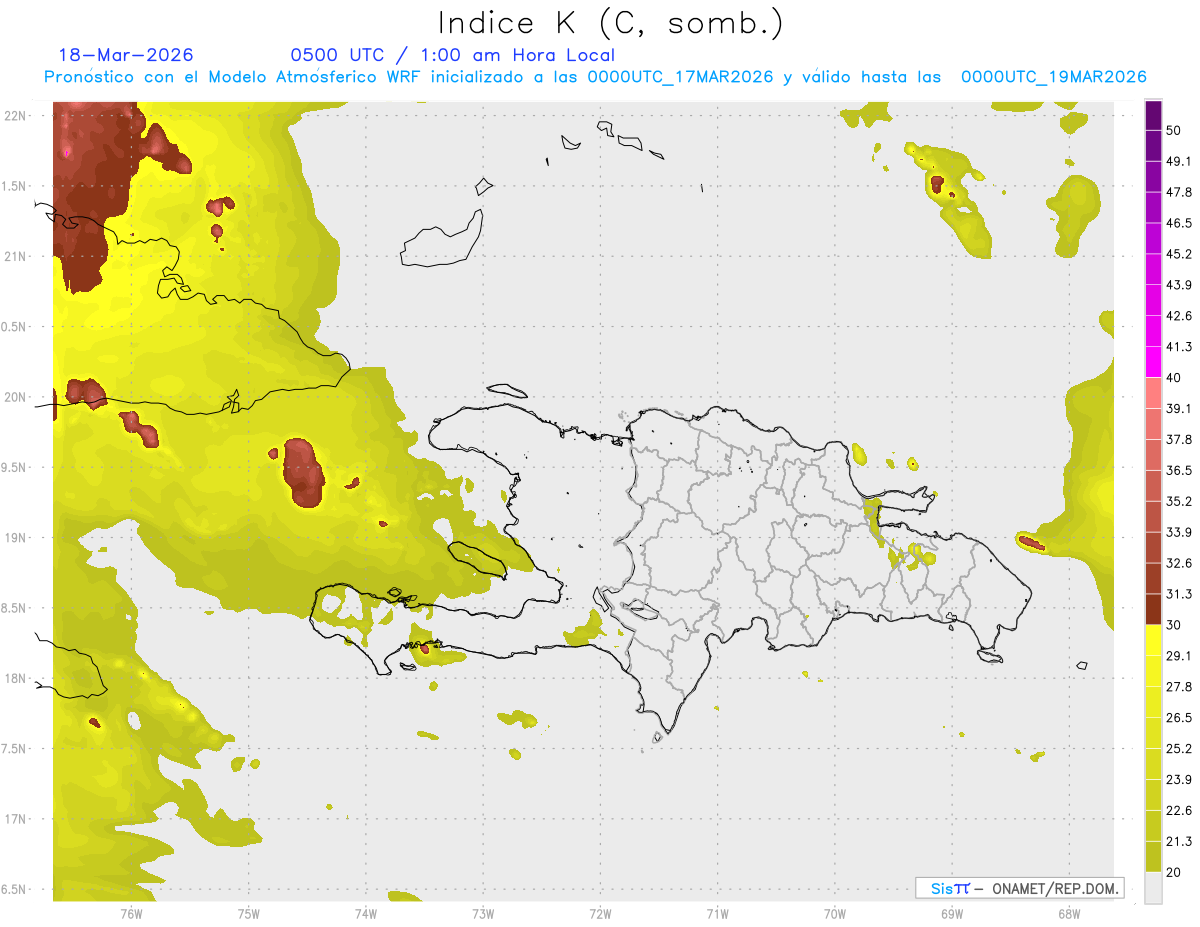This screenshot has height=927, width=1200.
Task: Select the "0000UTC_19MAR2026" valid-until timestamp
Action: click(1053, 77)
